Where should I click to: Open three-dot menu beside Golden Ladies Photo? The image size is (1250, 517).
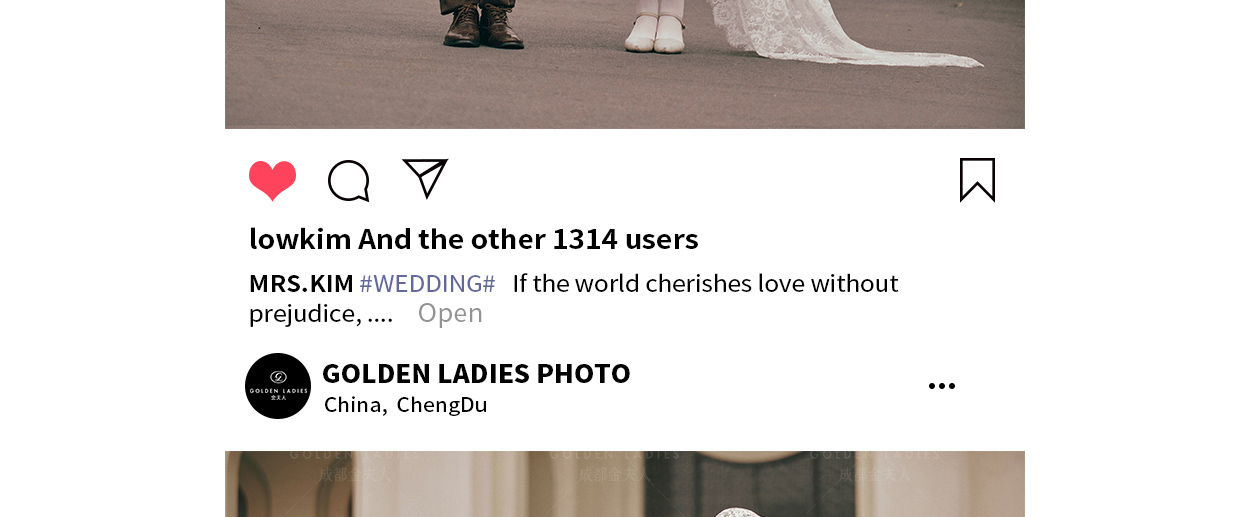941,386
